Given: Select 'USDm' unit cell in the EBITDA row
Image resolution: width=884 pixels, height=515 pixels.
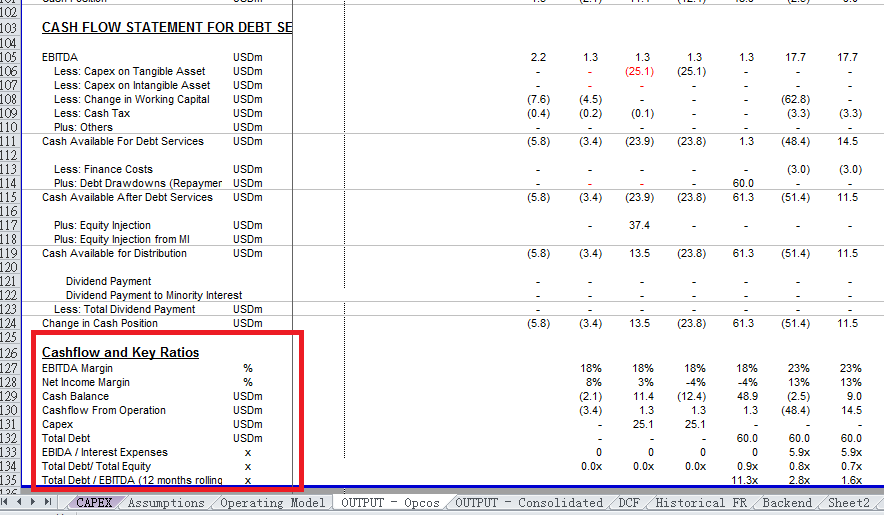Looking at the screenshot, I should click(247, 57).
